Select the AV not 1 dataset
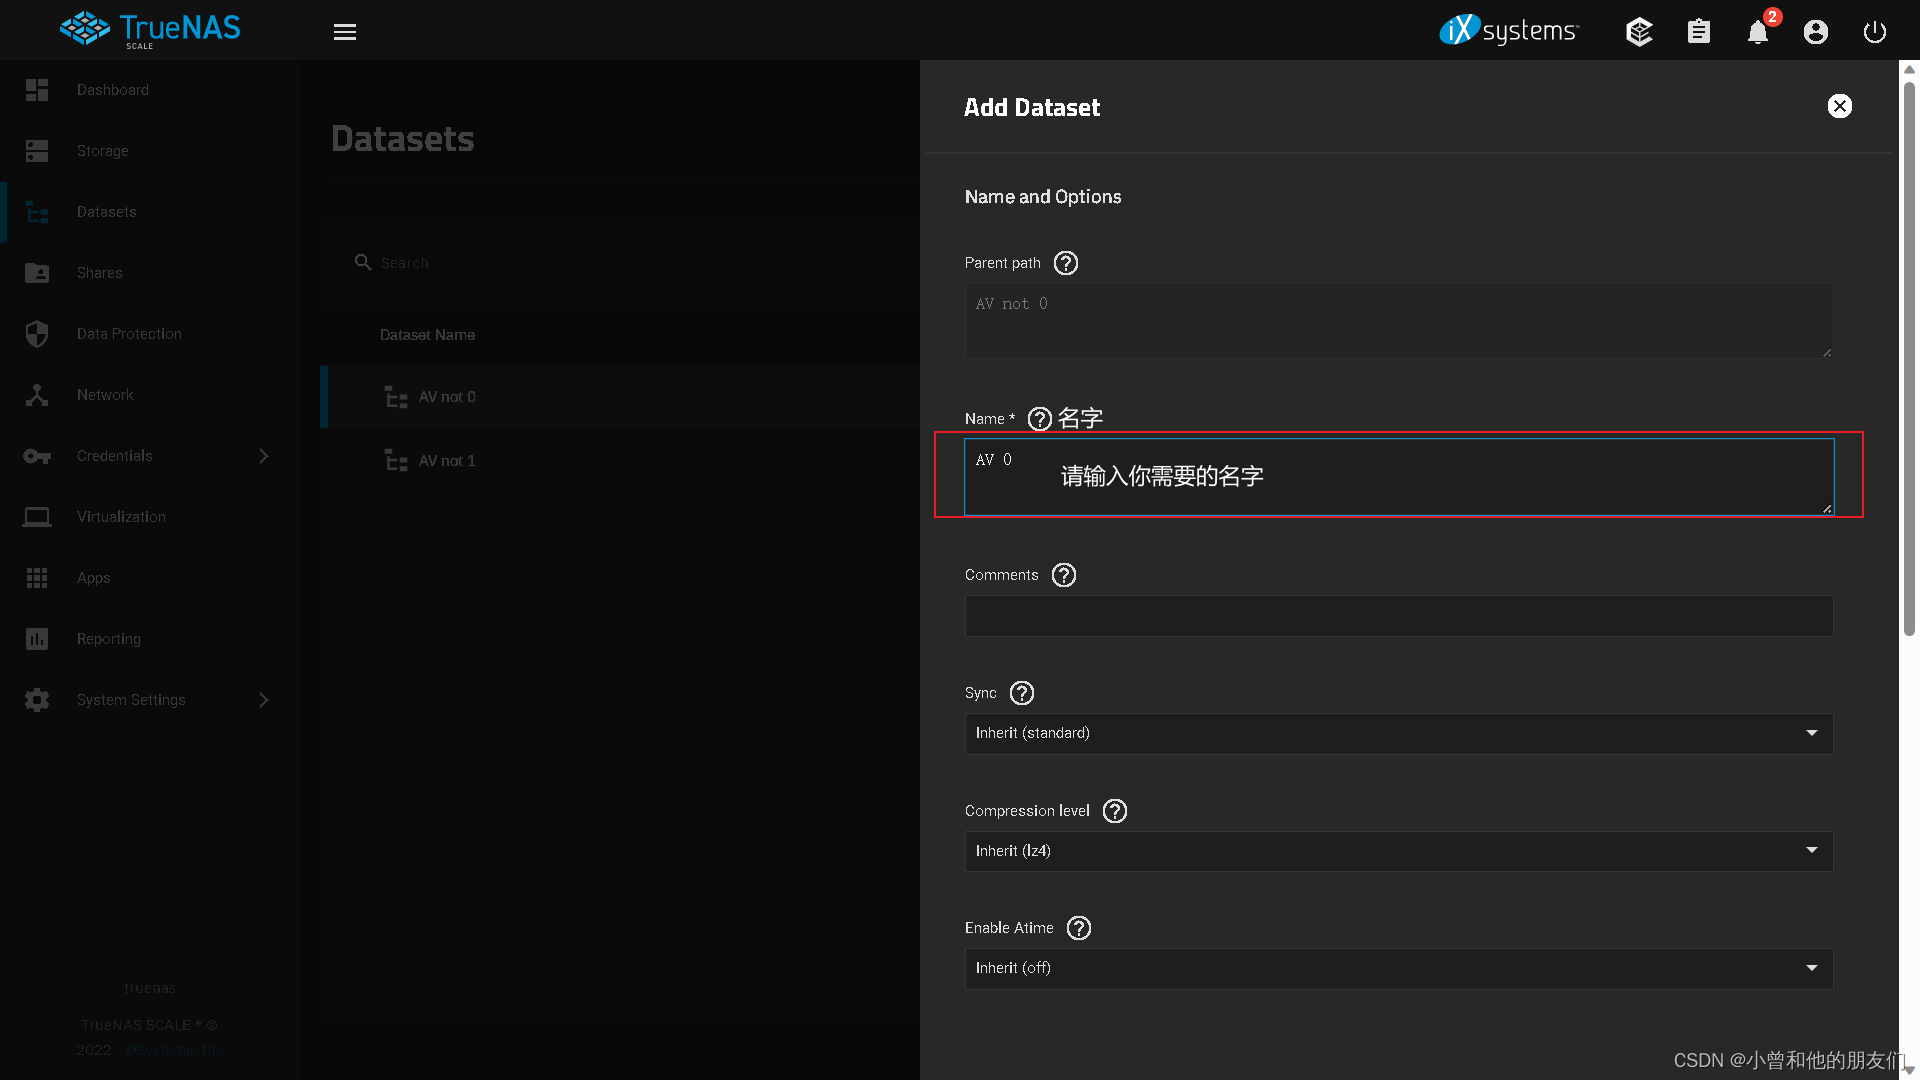This screenshot has height=1080, width=1920. pyautogui.click(x=447, y=461)
